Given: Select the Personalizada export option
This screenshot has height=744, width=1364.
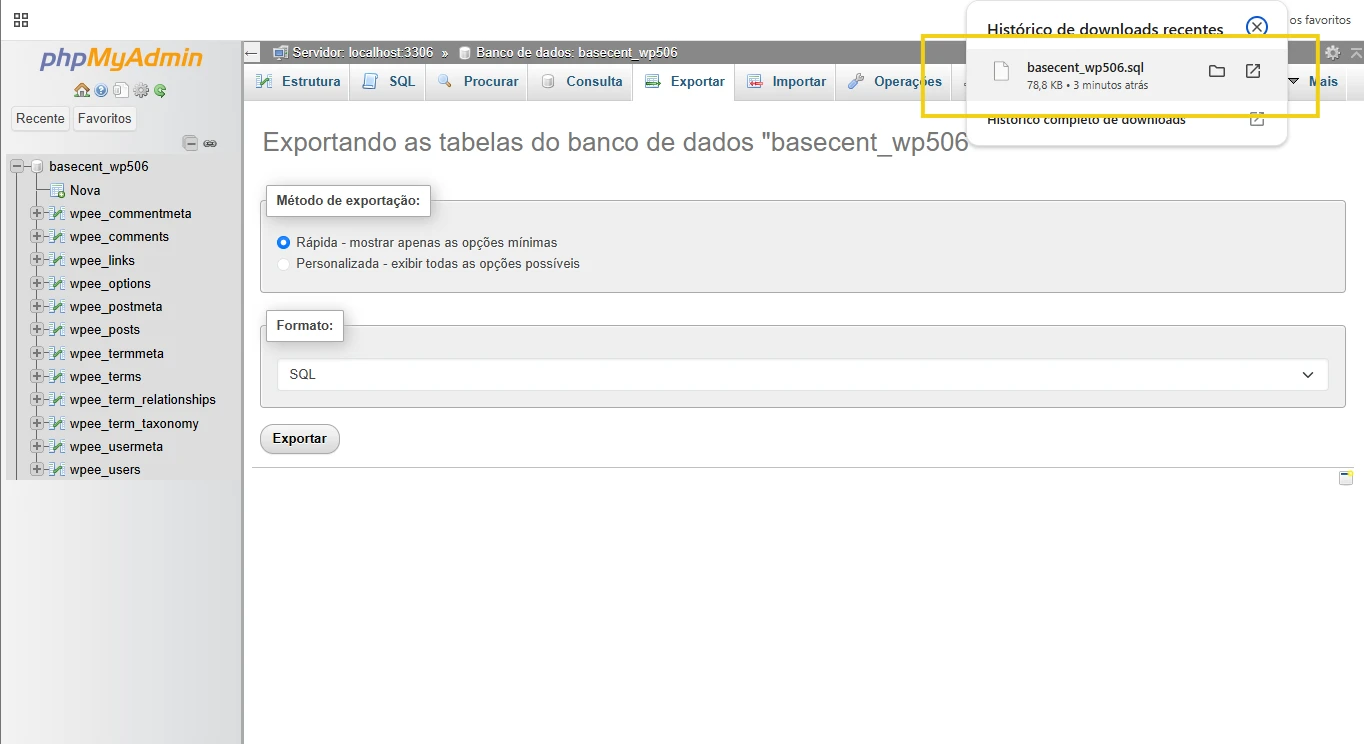Looking at the screenshot, I should click(x=282, y=264).
